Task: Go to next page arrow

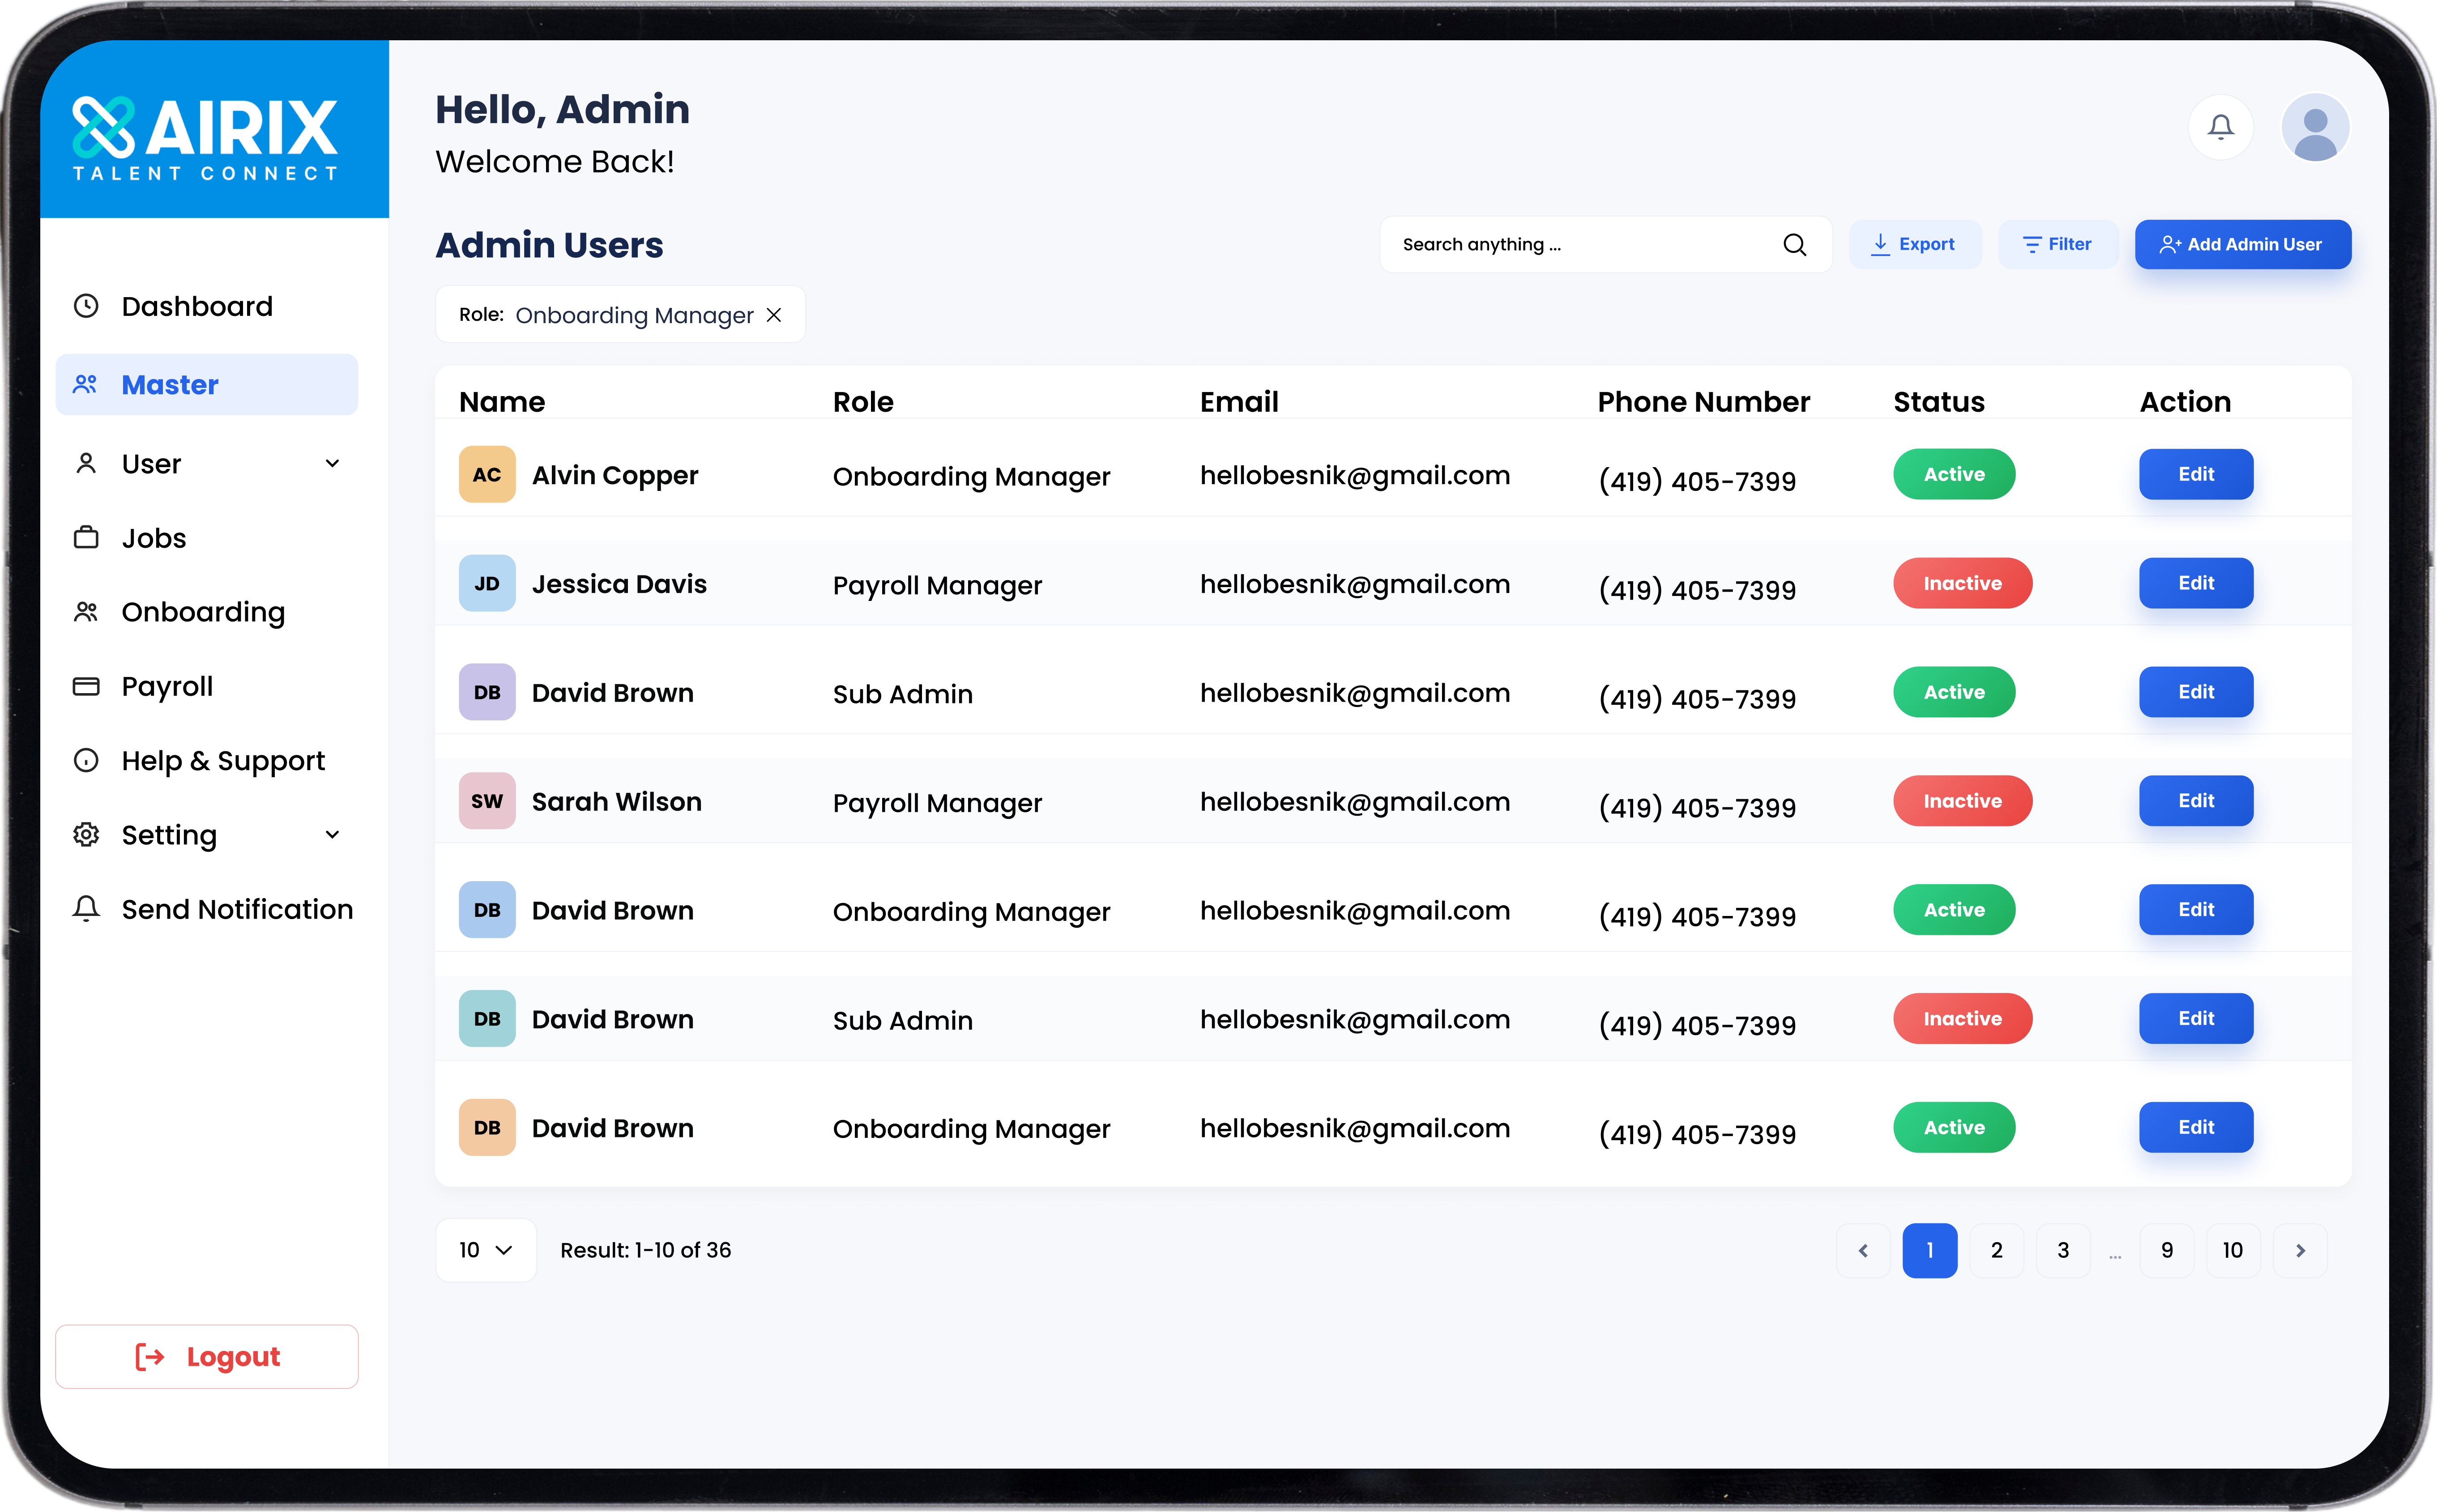Action: click(2299, 1250)
